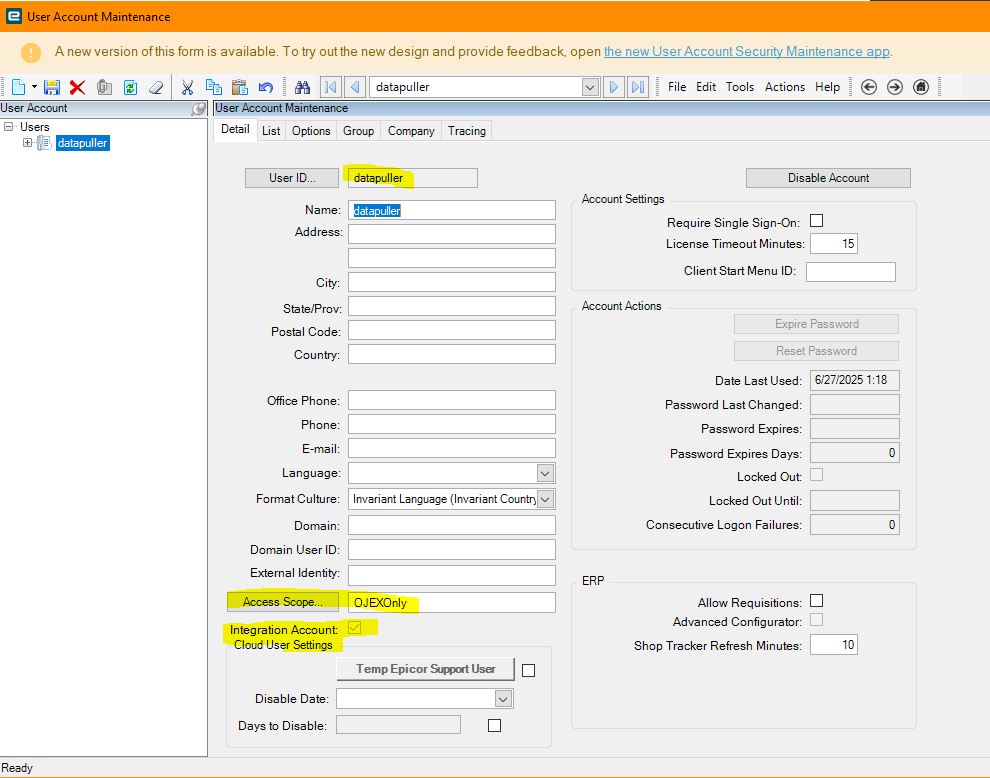Click the Access Scope... button
This screenshot has height=778, width=990.
[283, 602]
